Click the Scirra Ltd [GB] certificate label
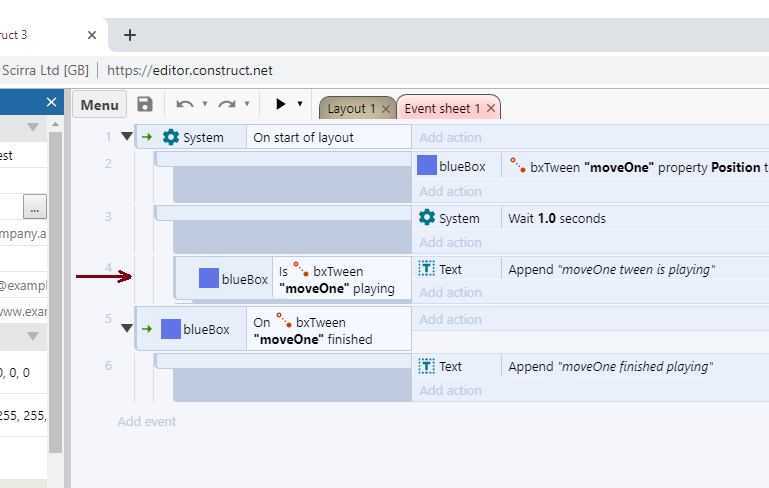The height and width of the screenshot is (488, 769). point(45,70)
